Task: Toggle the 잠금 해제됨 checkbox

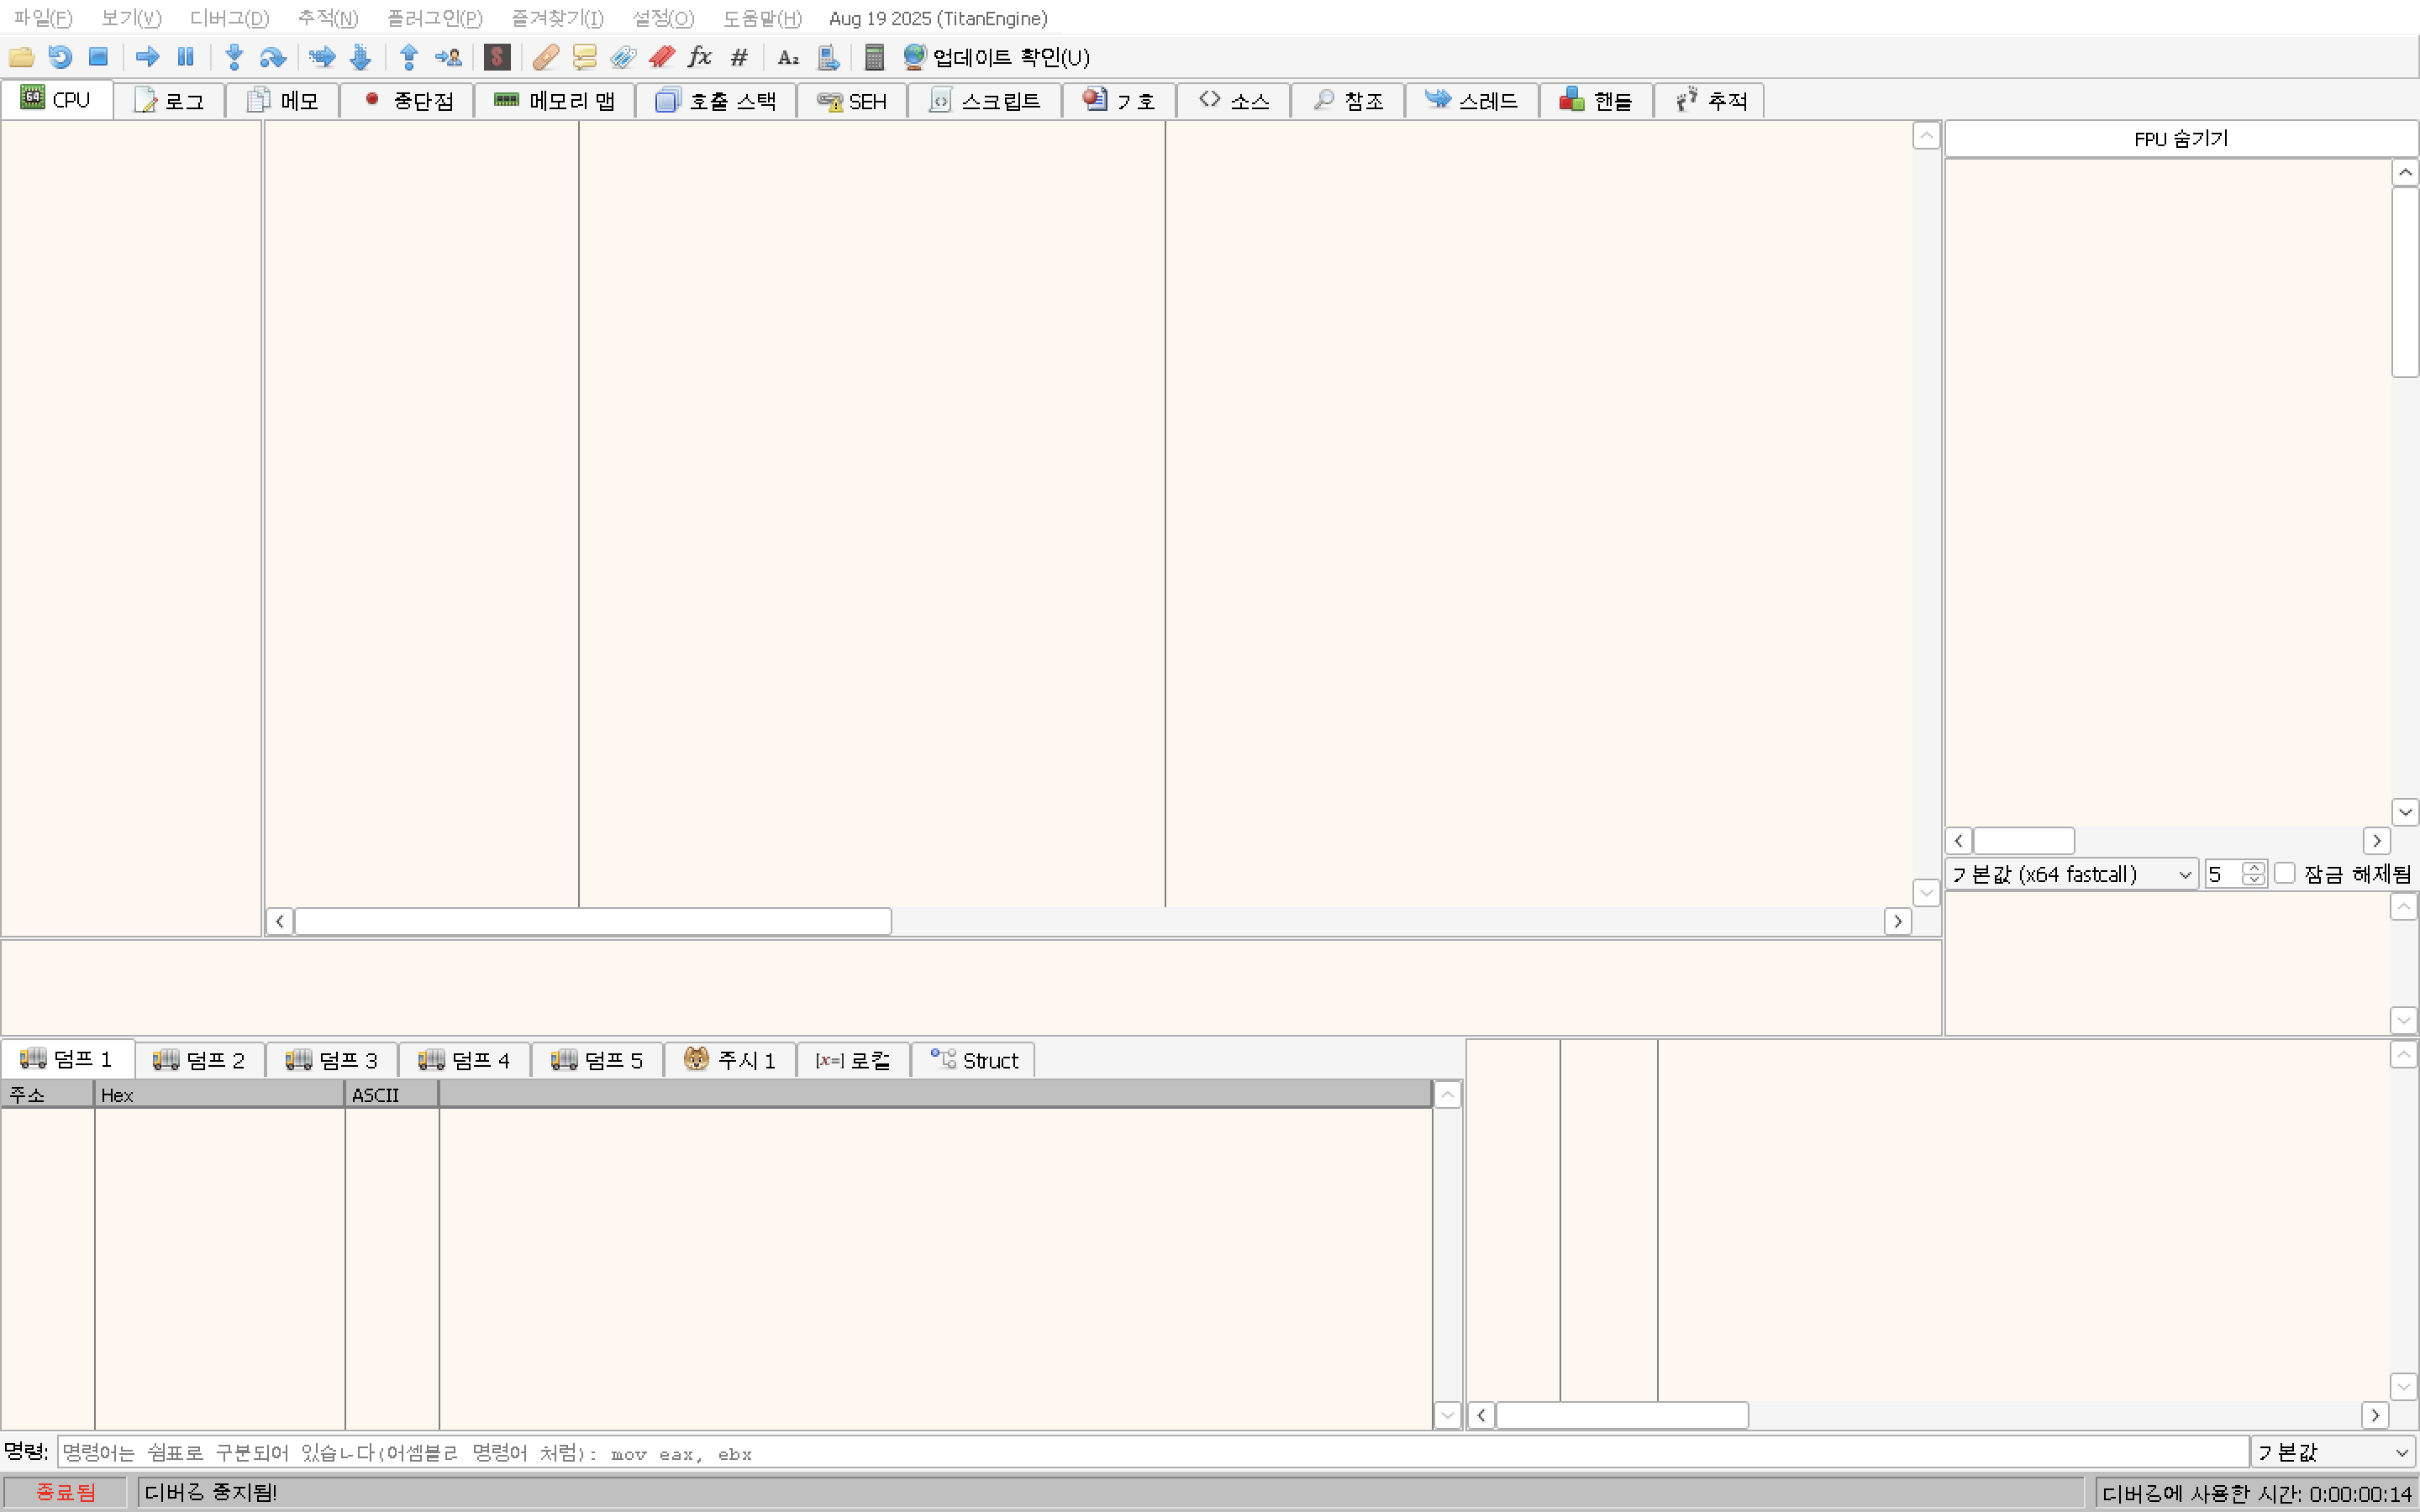Action: click(2284, 873)
